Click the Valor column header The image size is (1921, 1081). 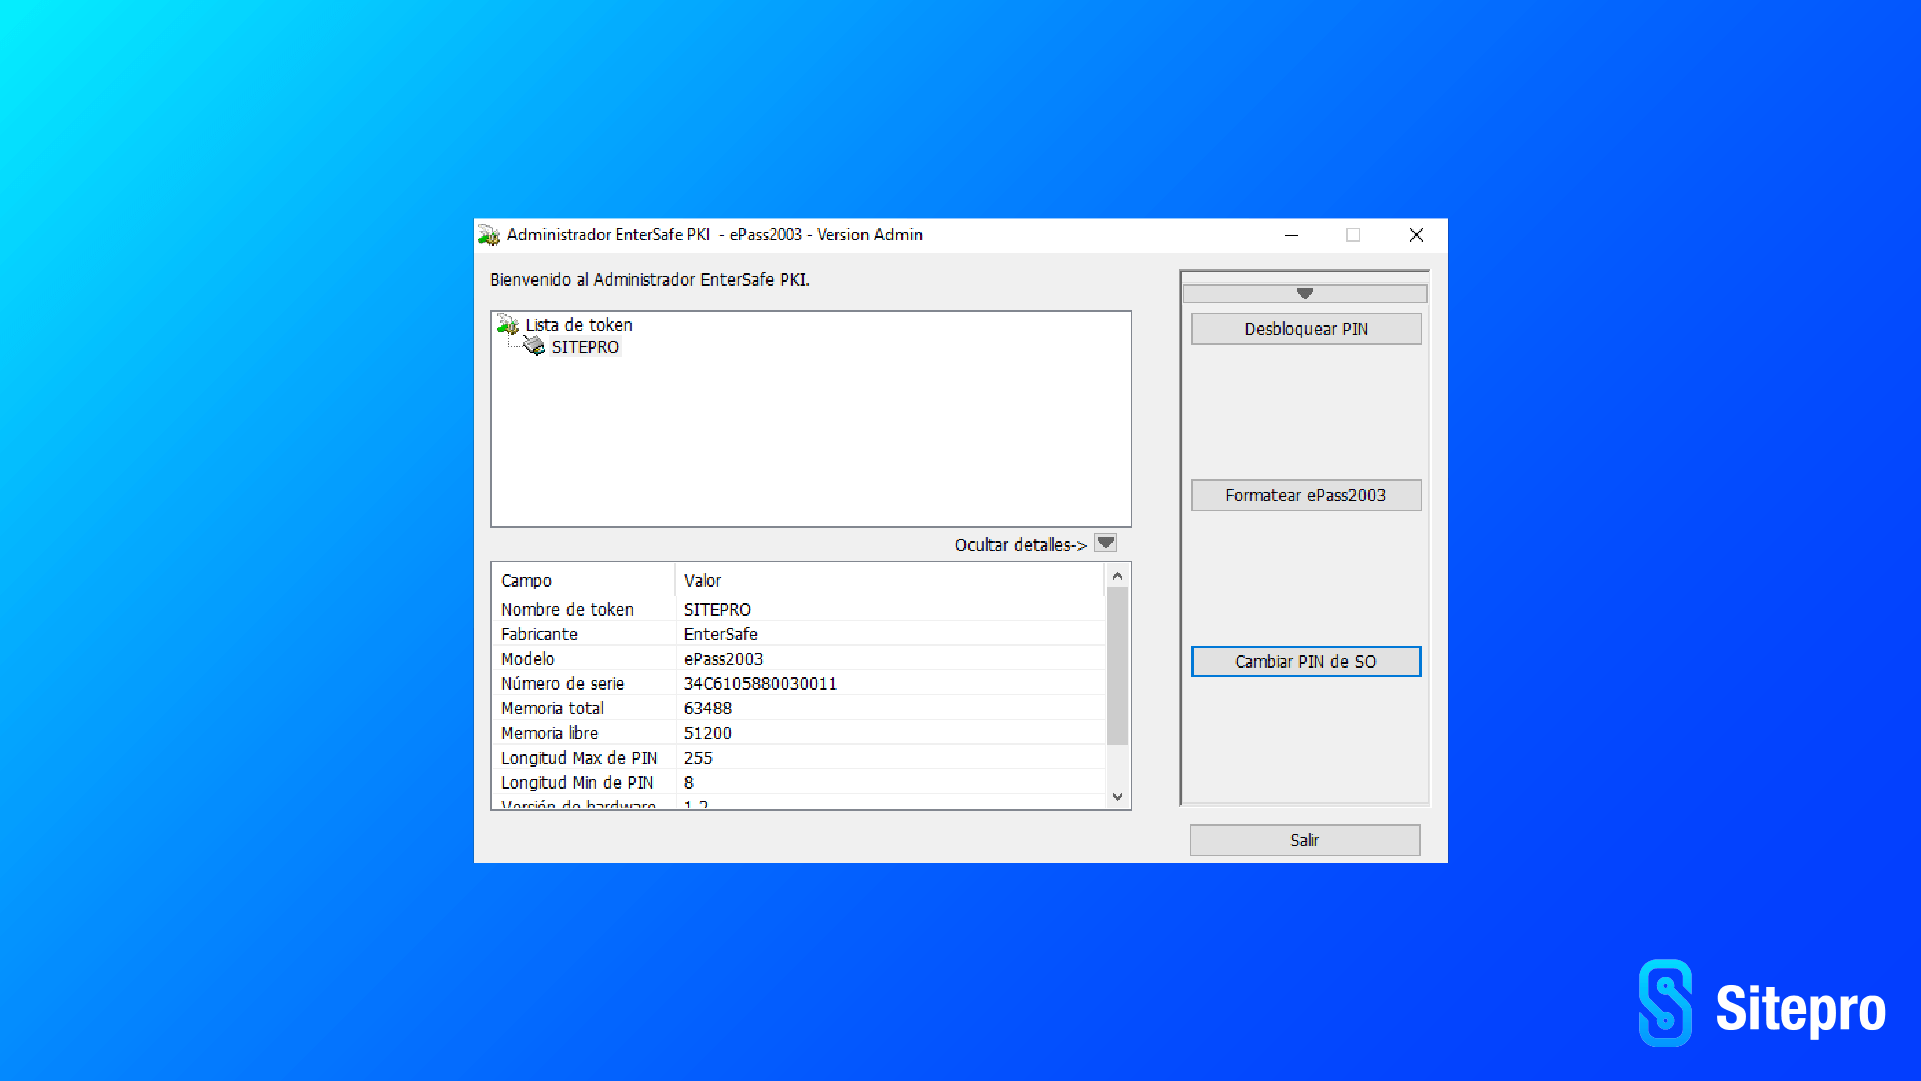[x=890, y=580]
